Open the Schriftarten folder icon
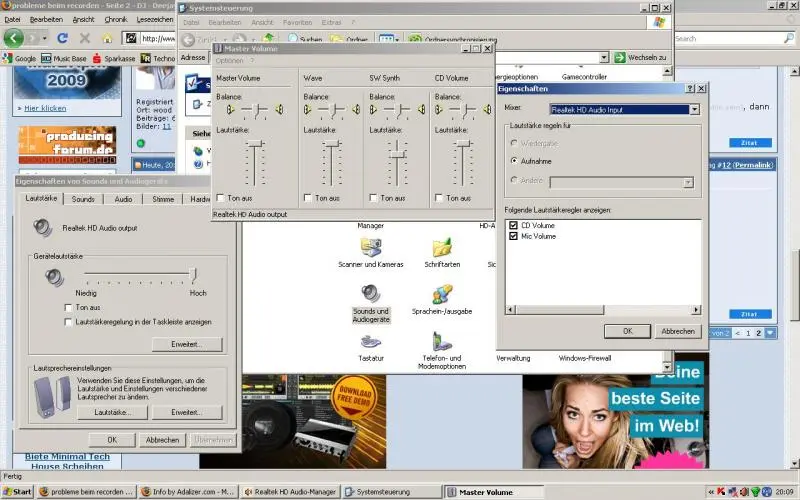Screen dimensions: 800x500 click(441, 248)
